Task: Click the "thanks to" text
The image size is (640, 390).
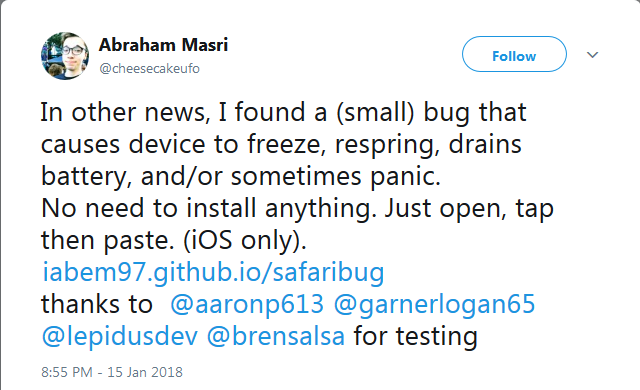Action: click(x=97, y=304)
